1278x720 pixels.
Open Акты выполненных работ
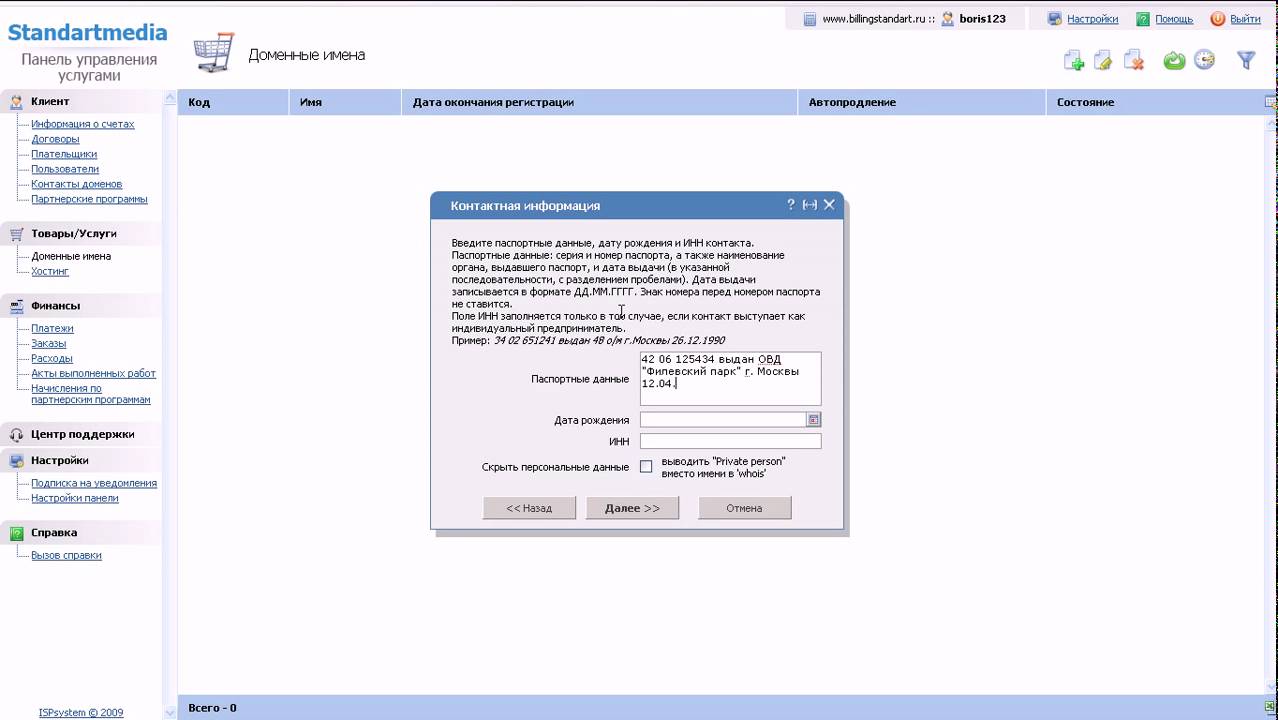pyautogui.click(x=93, y=373)
